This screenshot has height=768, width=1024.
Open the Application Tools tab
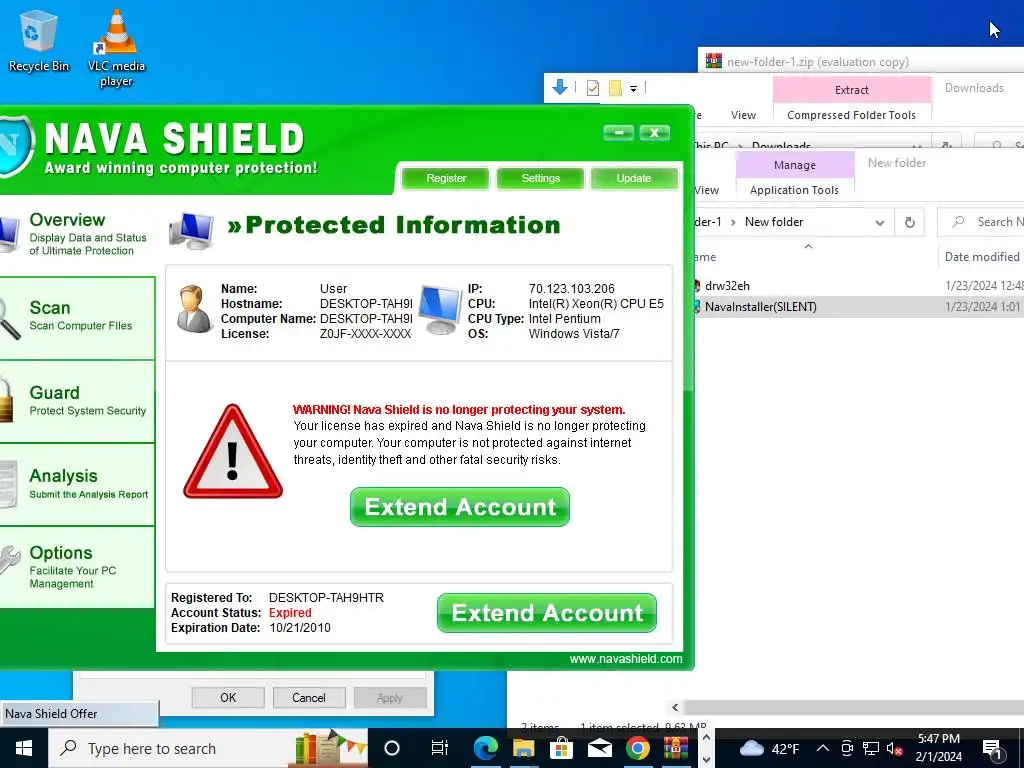click(x=794, y=190)
